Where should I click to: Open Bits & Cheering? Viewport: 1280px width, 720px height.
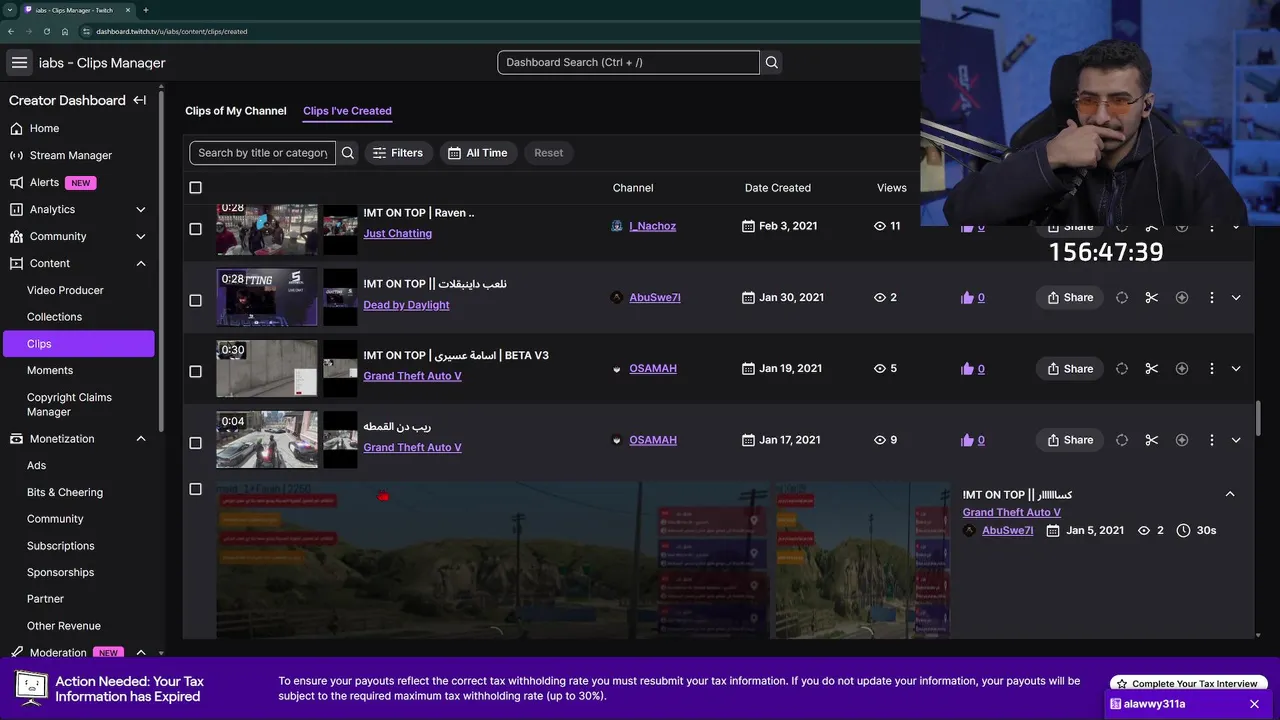pos(65,492)
